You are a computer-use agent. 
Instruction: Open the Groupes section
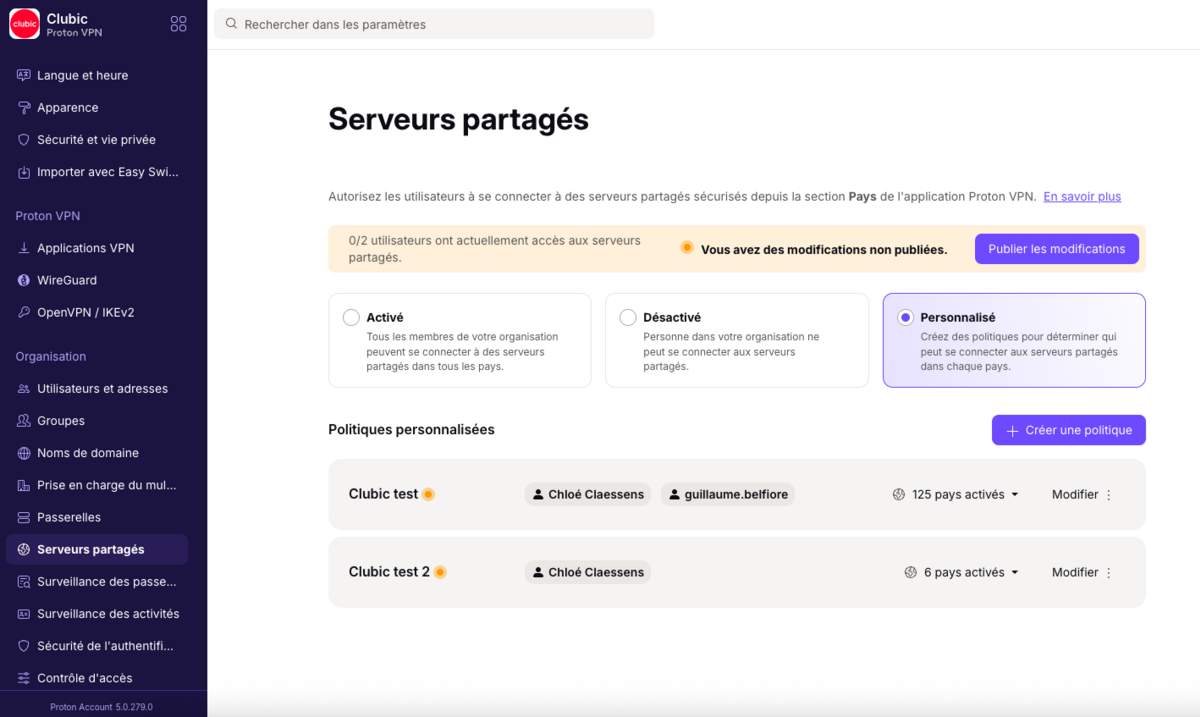96,421
